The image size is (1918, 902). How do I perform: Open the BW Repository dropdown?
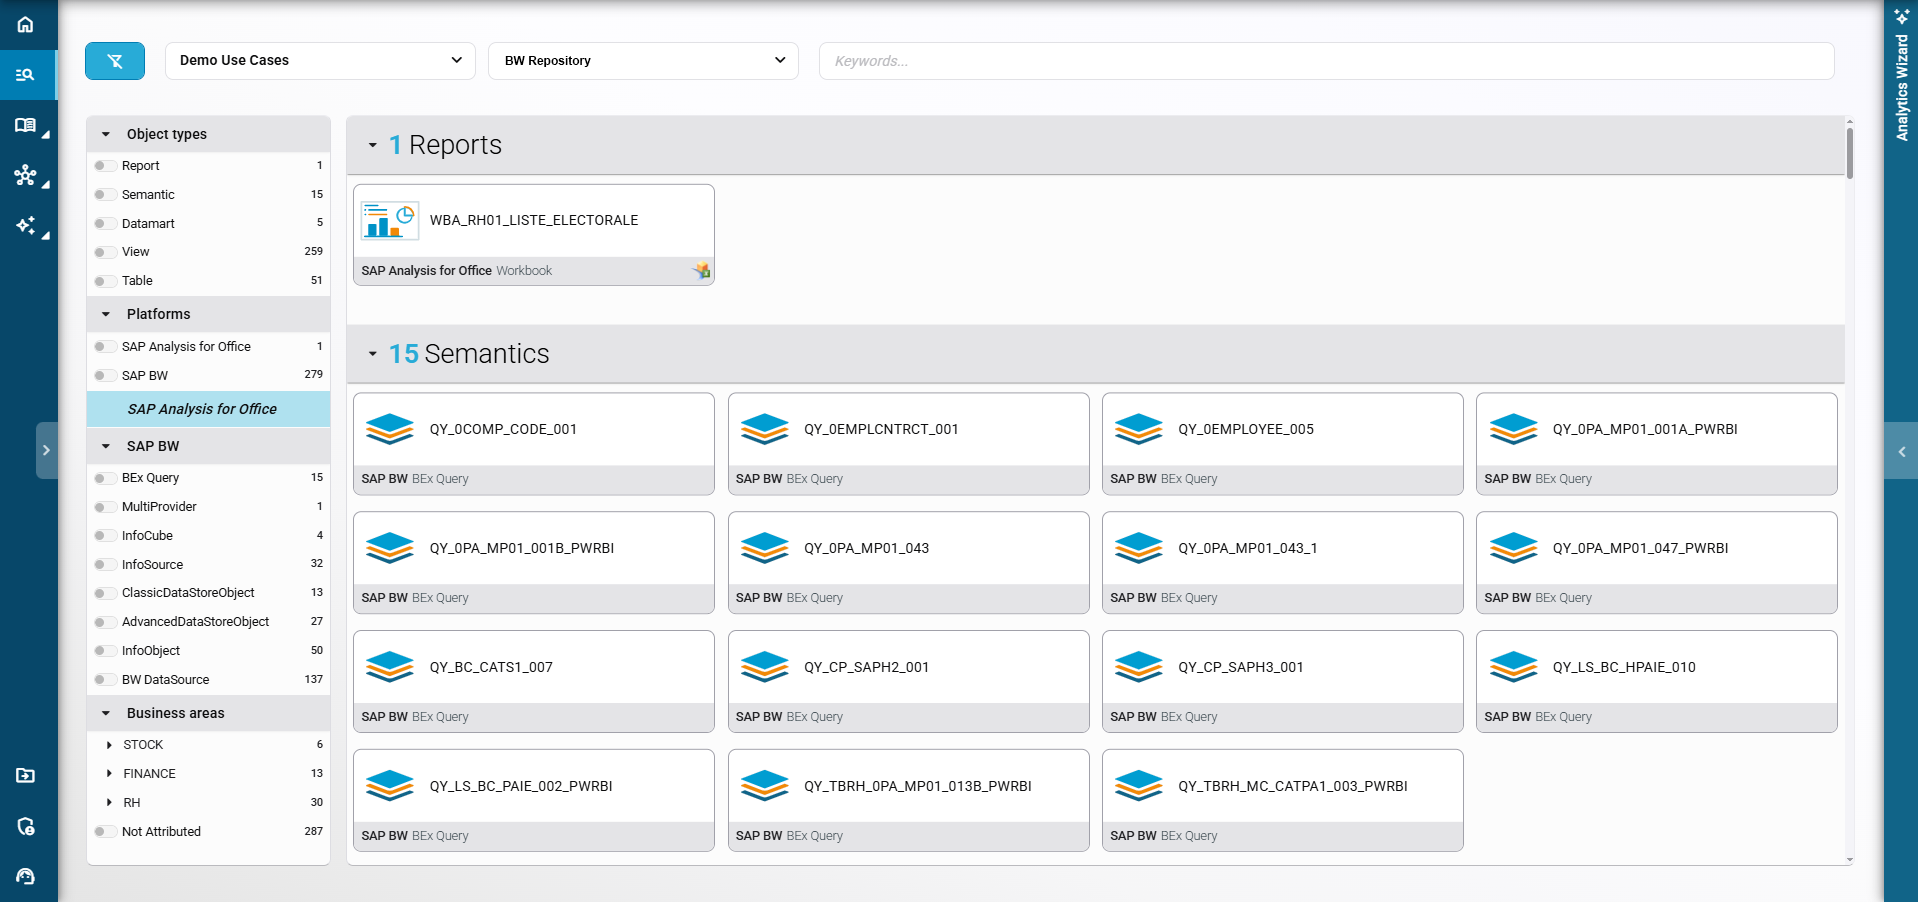point(643,61)
